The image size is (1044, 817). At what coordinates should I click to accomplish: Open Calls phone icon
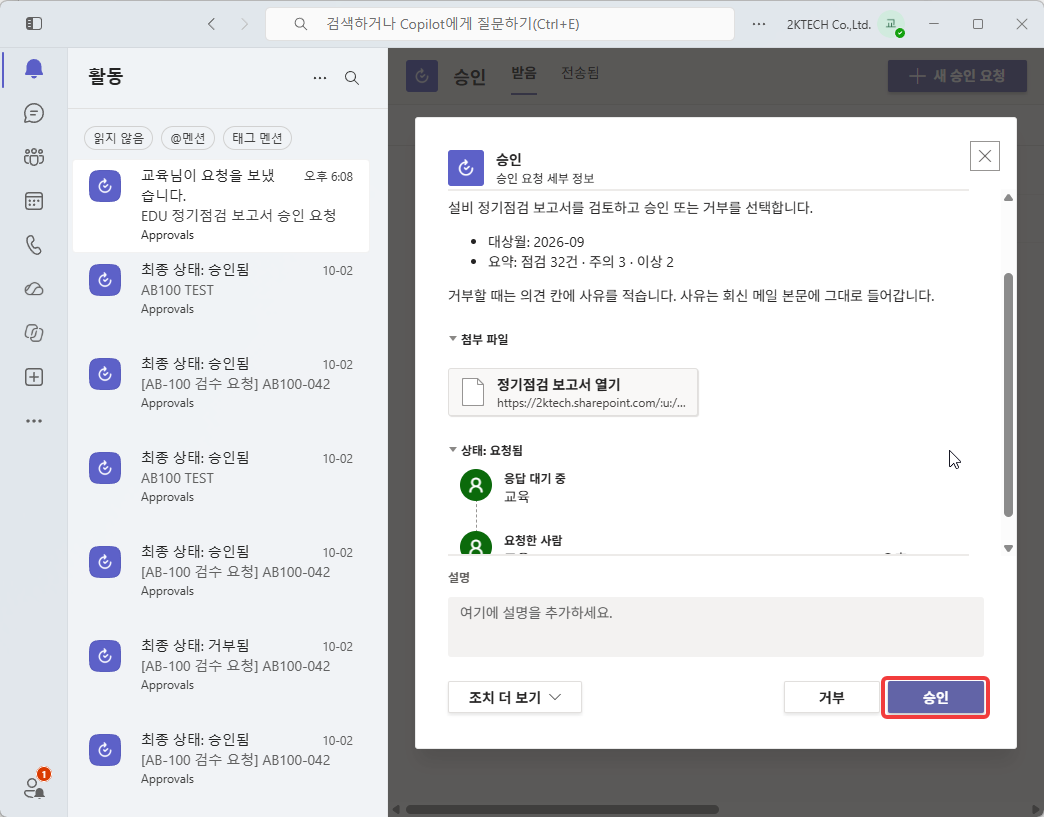point(34,245)
